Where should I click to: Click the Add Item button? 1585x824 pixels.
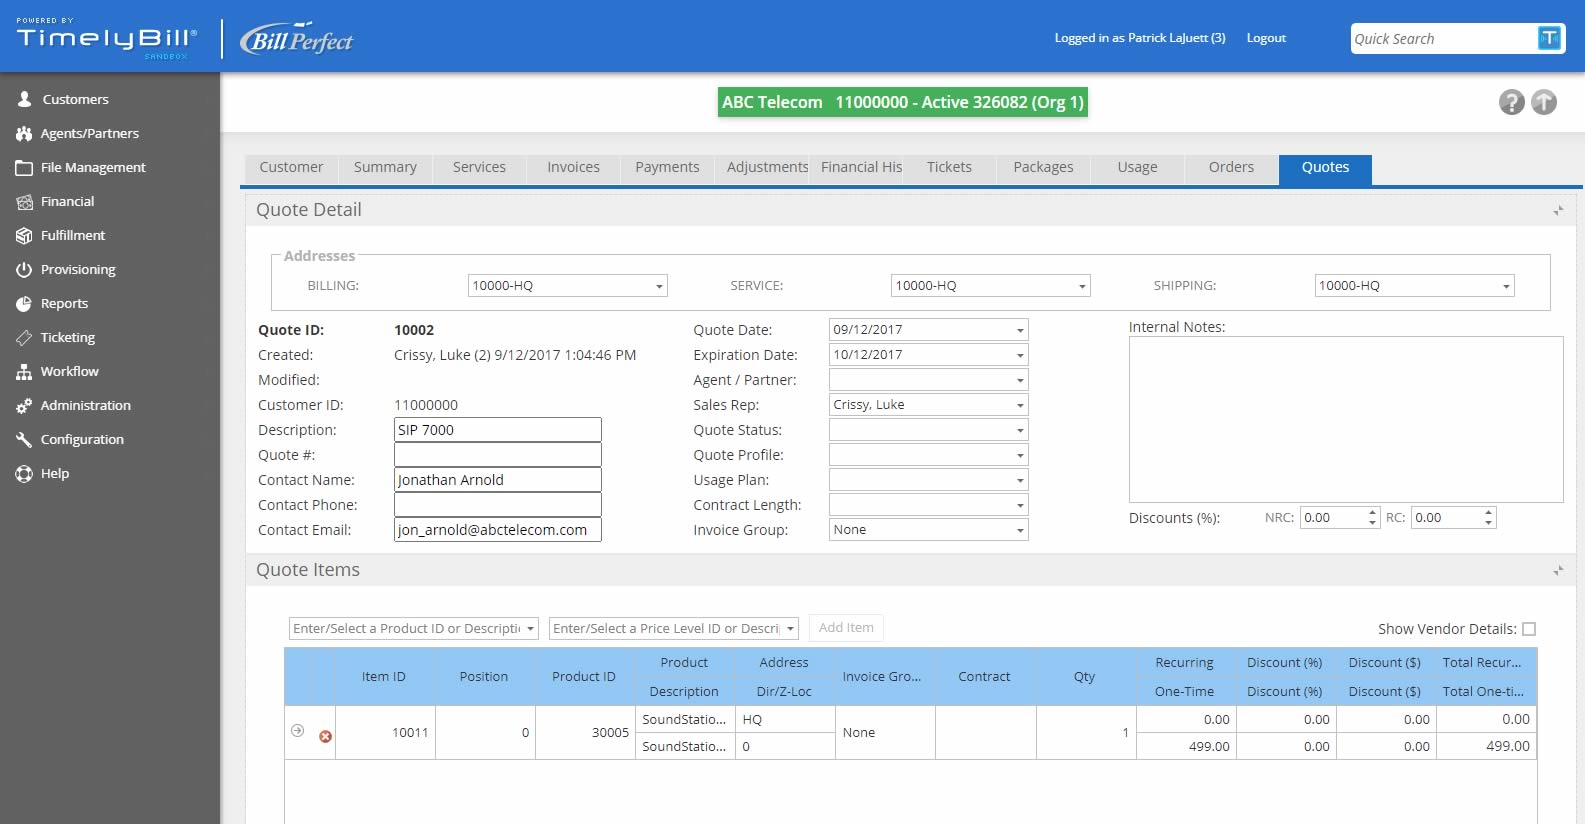click(x=845, y=627)
